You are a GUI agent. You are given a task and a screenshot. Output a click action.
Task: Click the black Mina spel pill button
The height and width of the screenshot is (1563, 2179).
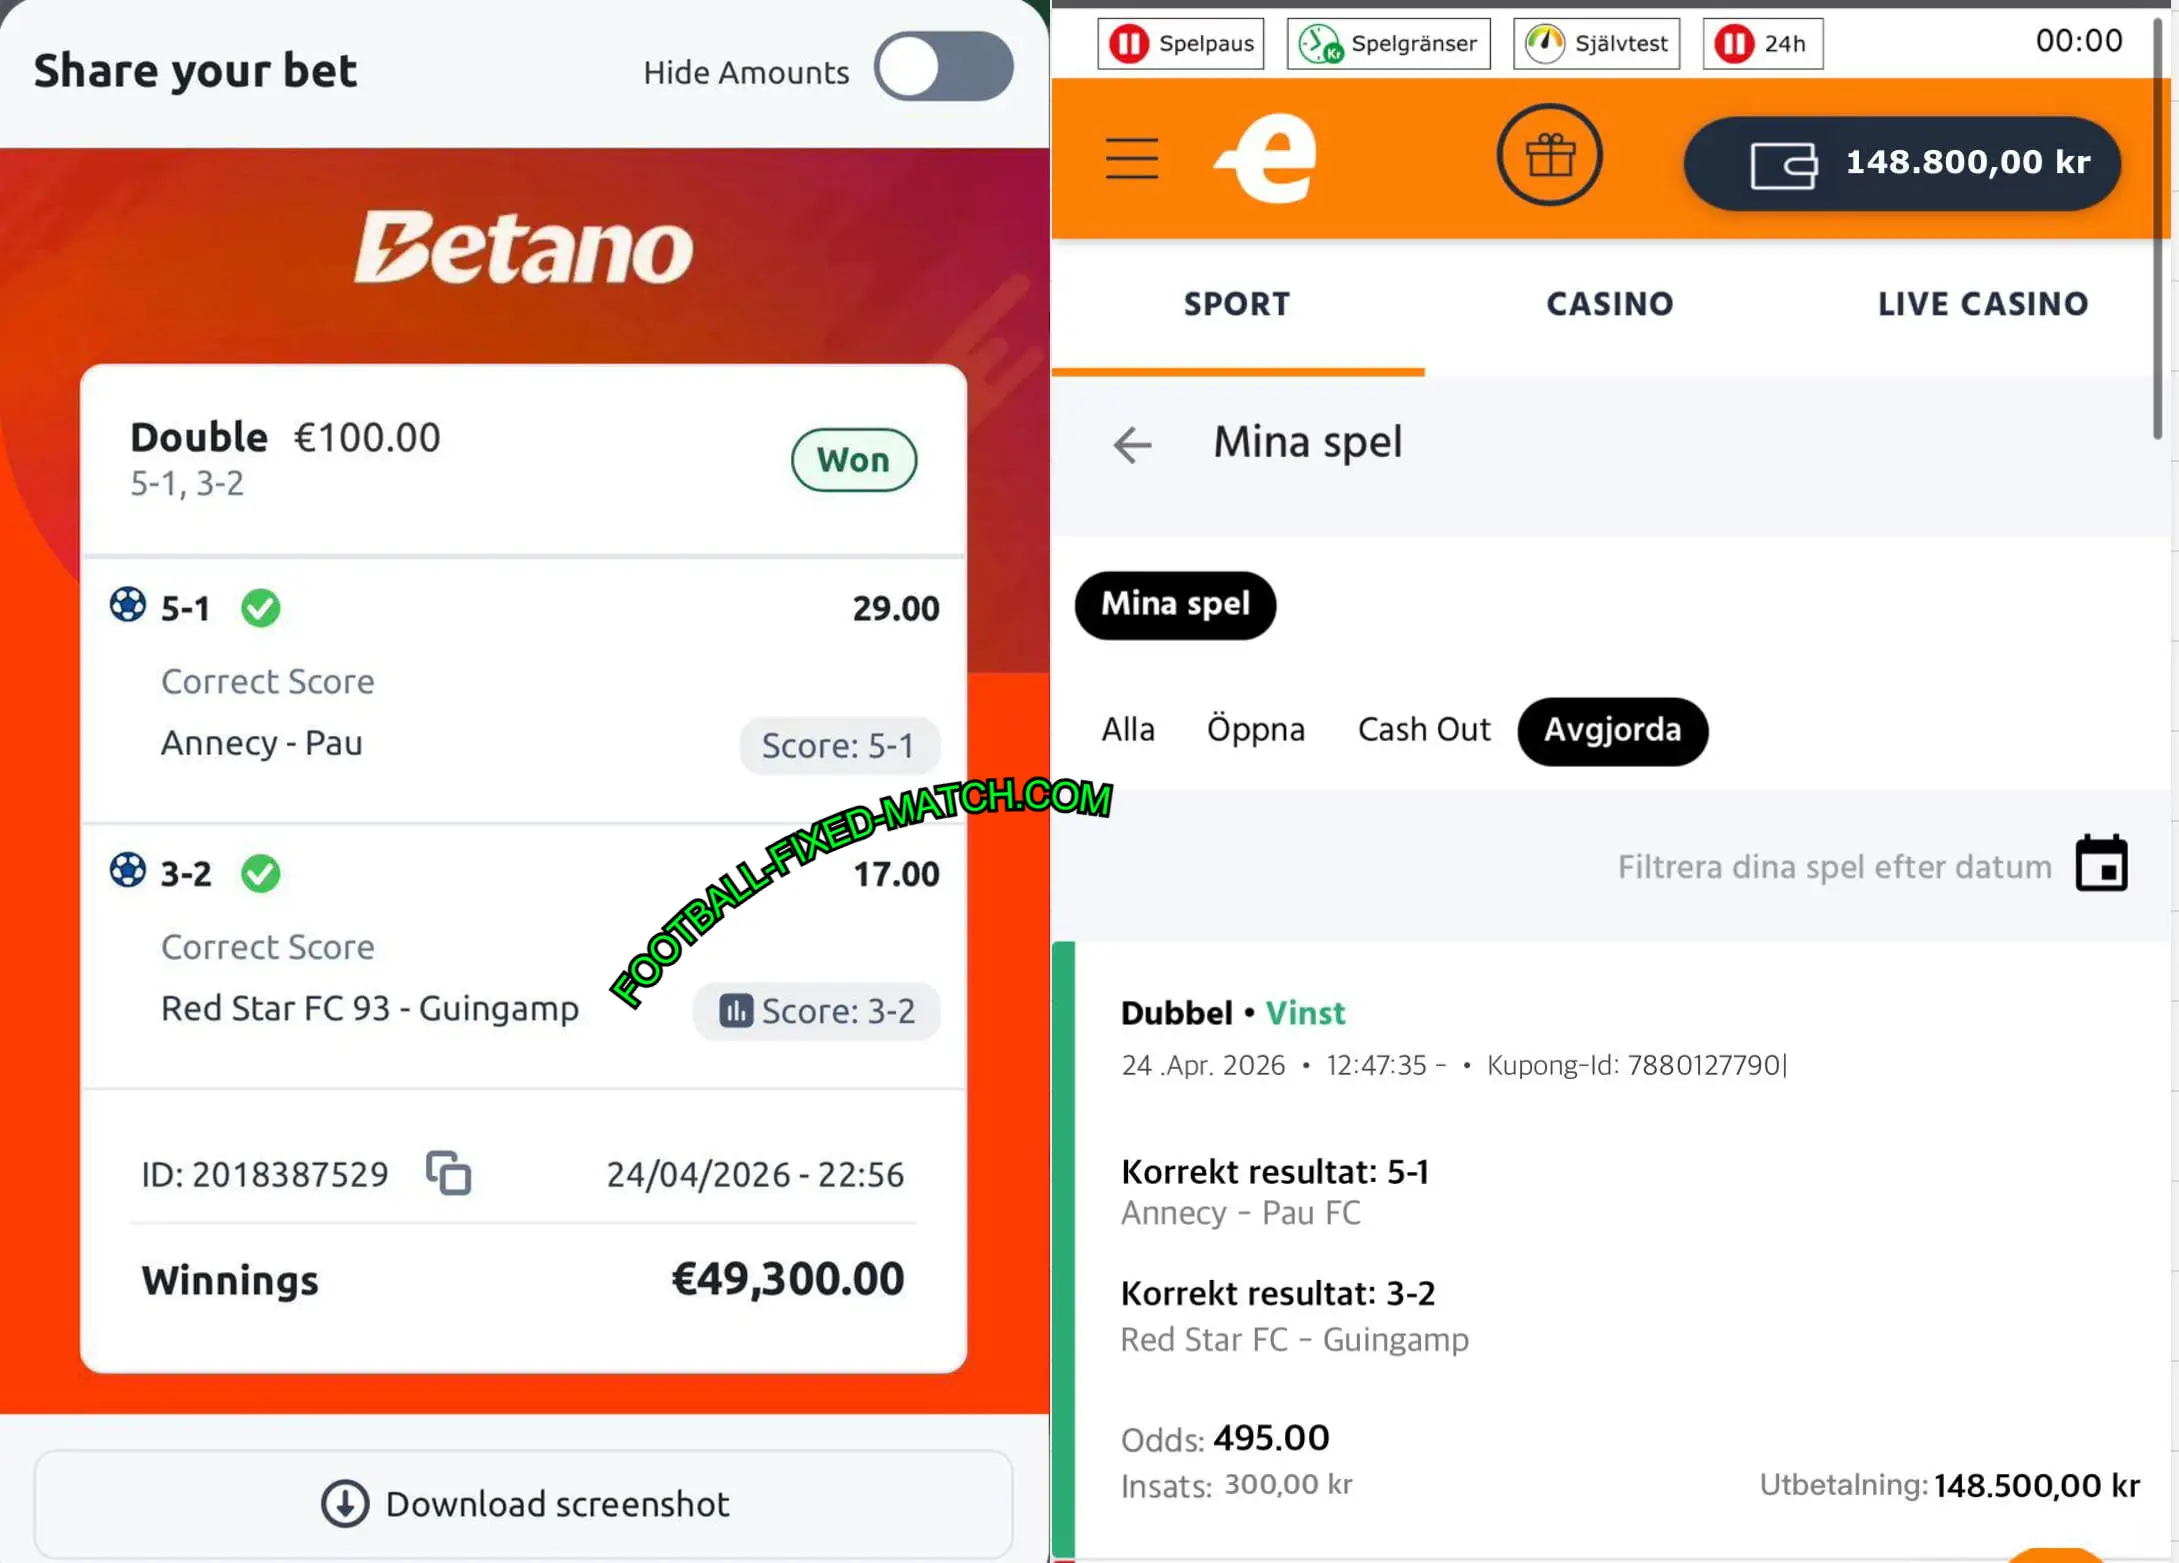coord(1175,605)
